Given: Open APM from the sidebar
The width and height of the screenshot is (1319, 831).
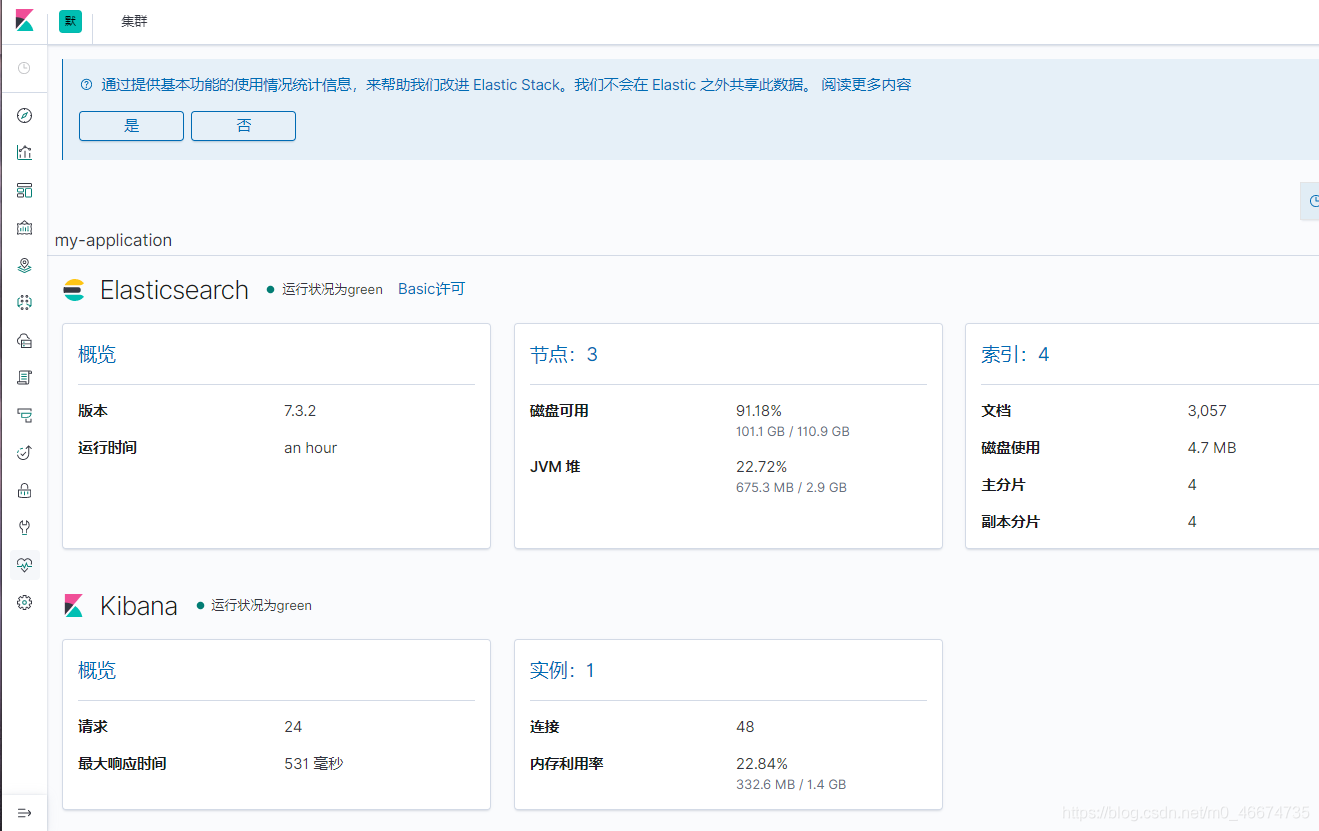Looking at the screenshot, I should (25, 414).
